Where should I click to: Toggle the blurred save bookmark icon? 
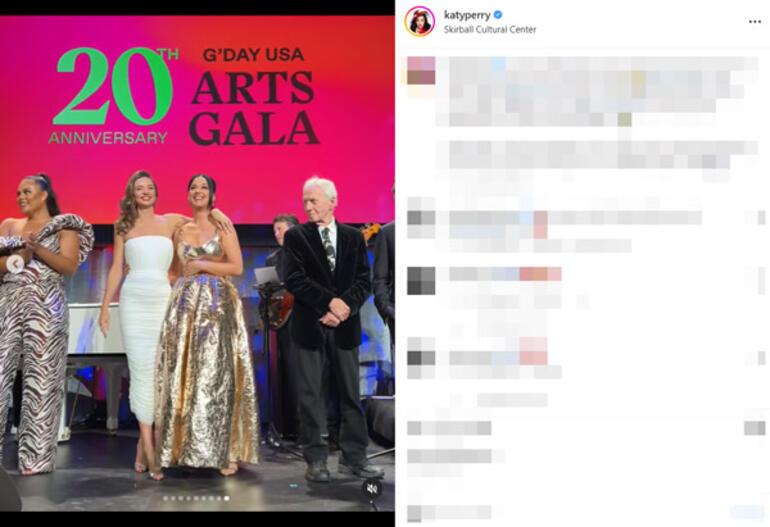pos(755,428)
